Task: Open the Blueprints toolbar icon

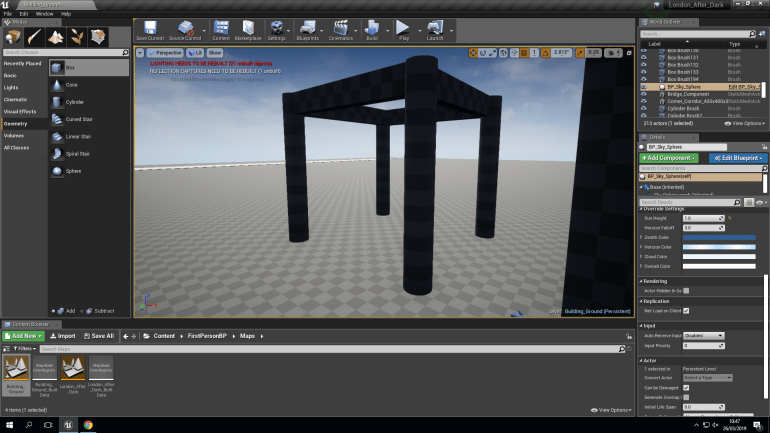Action: [x=308, y=30]
